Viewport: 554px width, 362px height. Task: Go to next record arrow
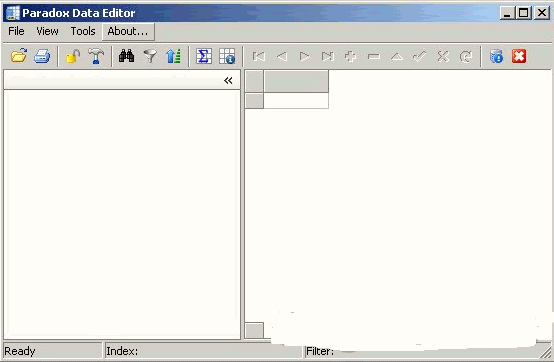tap(305, 56)
